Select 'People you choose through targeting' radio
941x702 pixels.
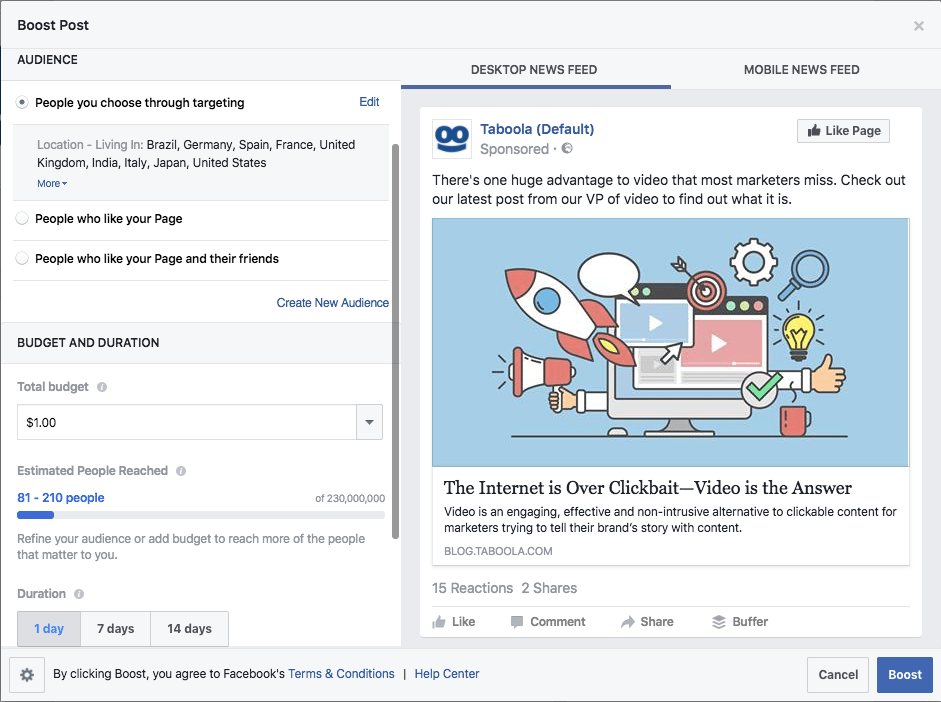coord(22,102)
